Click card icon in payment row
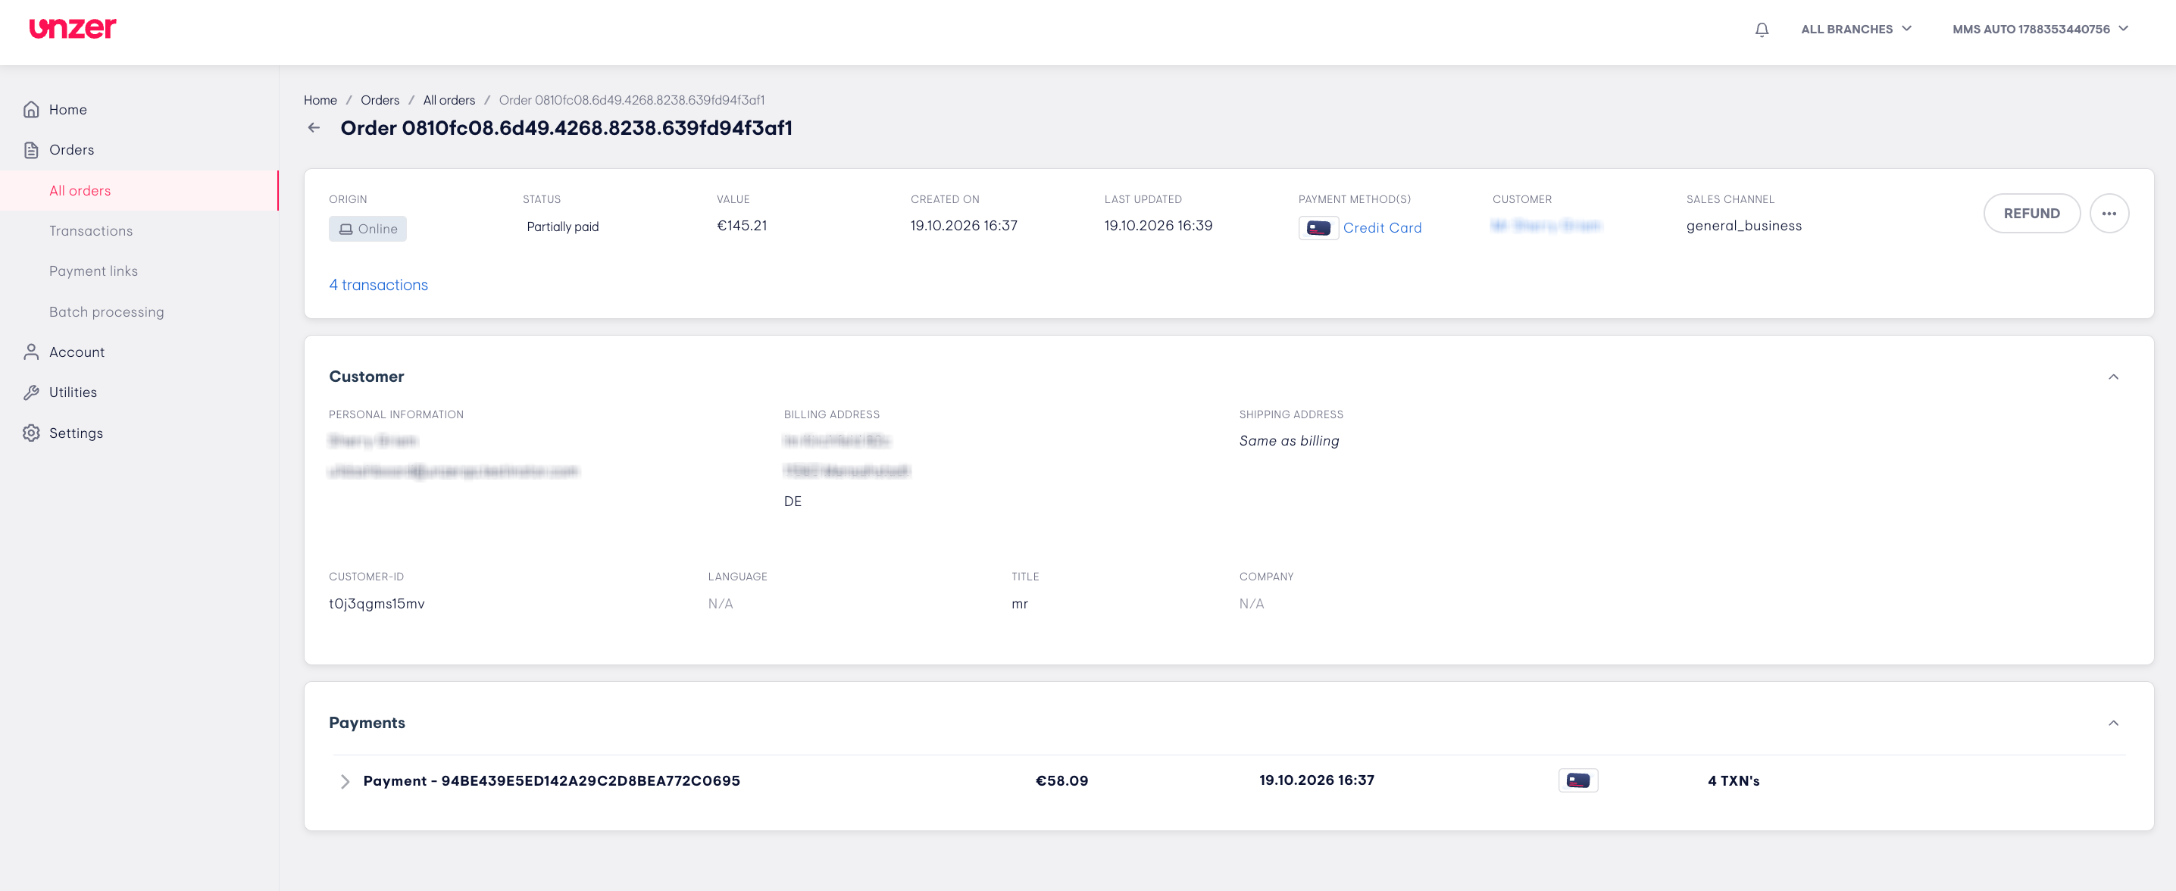The width and height of the screenshot is (2176, 891). (1578, 780)
